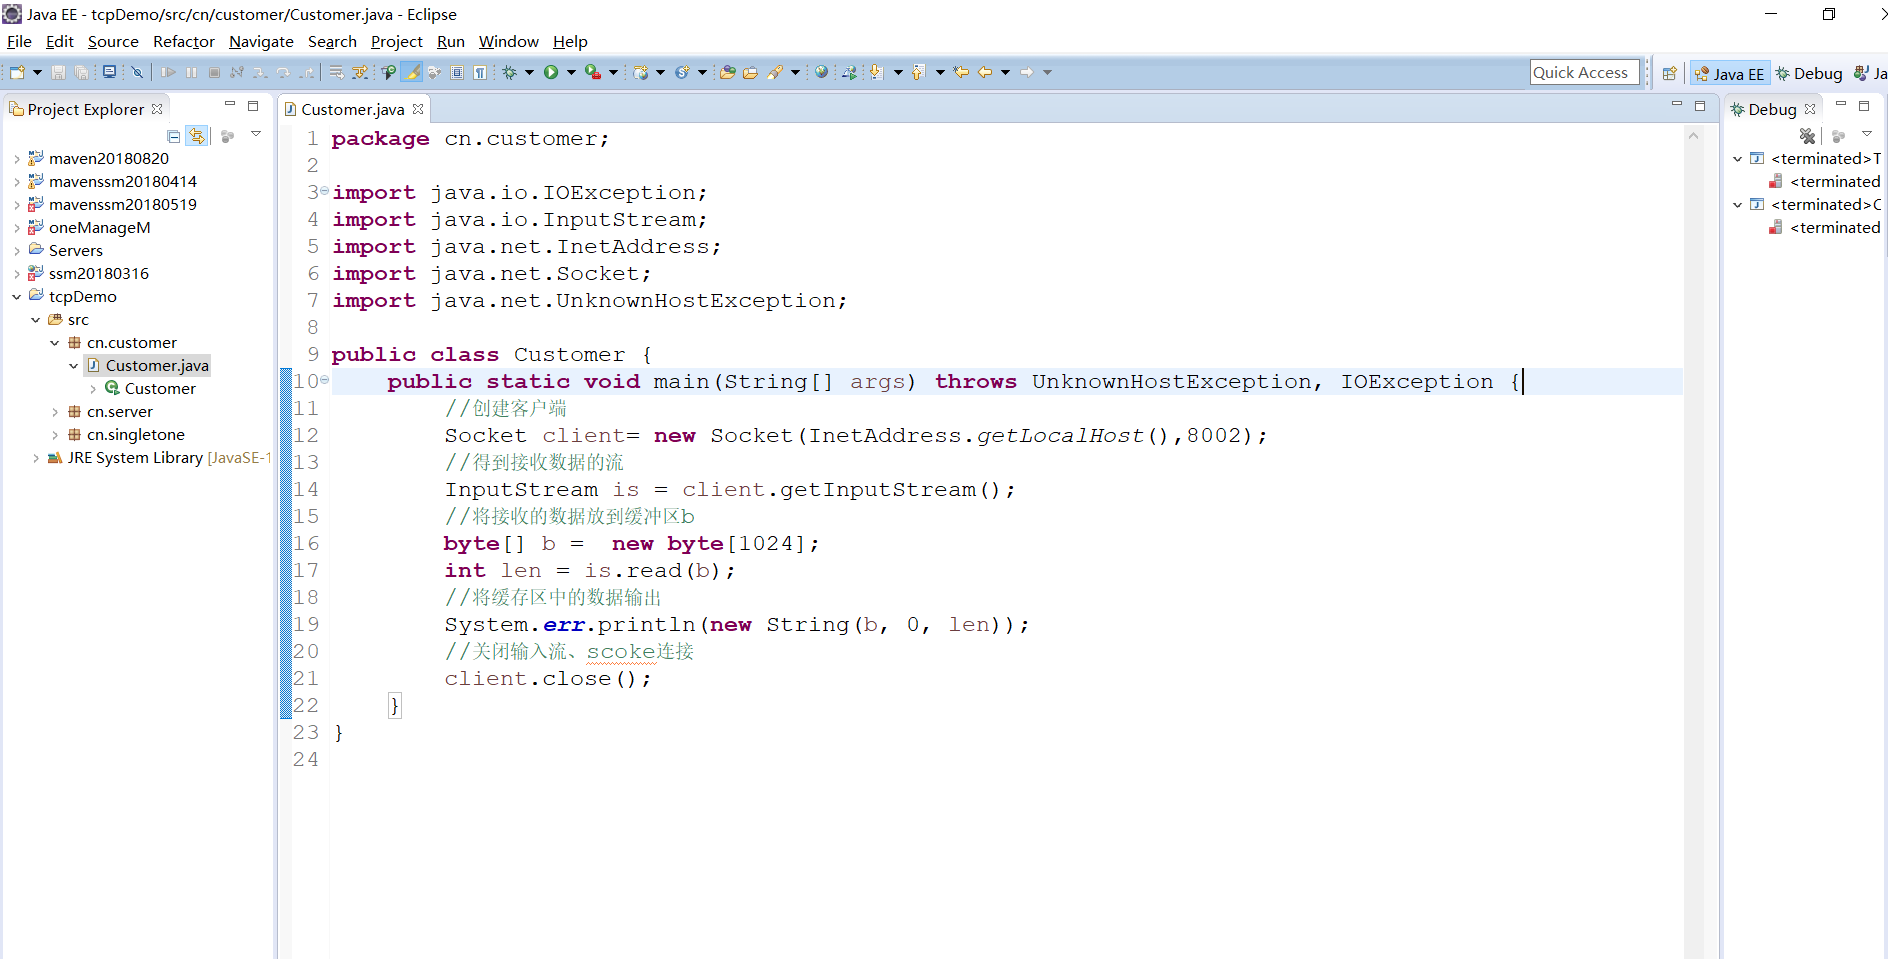The height and width of the screenshot is (959, 1888).
Task: Click the Open Perspective icon
Action: [x=1669, y=73]
